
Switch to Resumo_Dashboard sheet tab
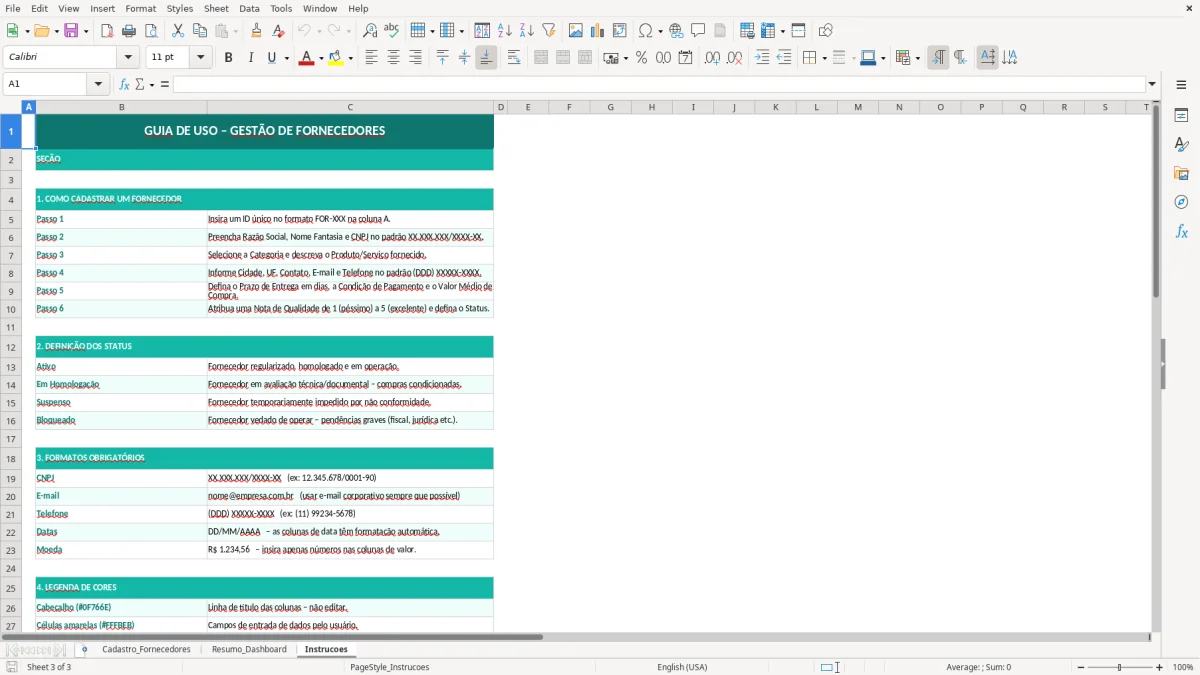click(x=249, y=649)
